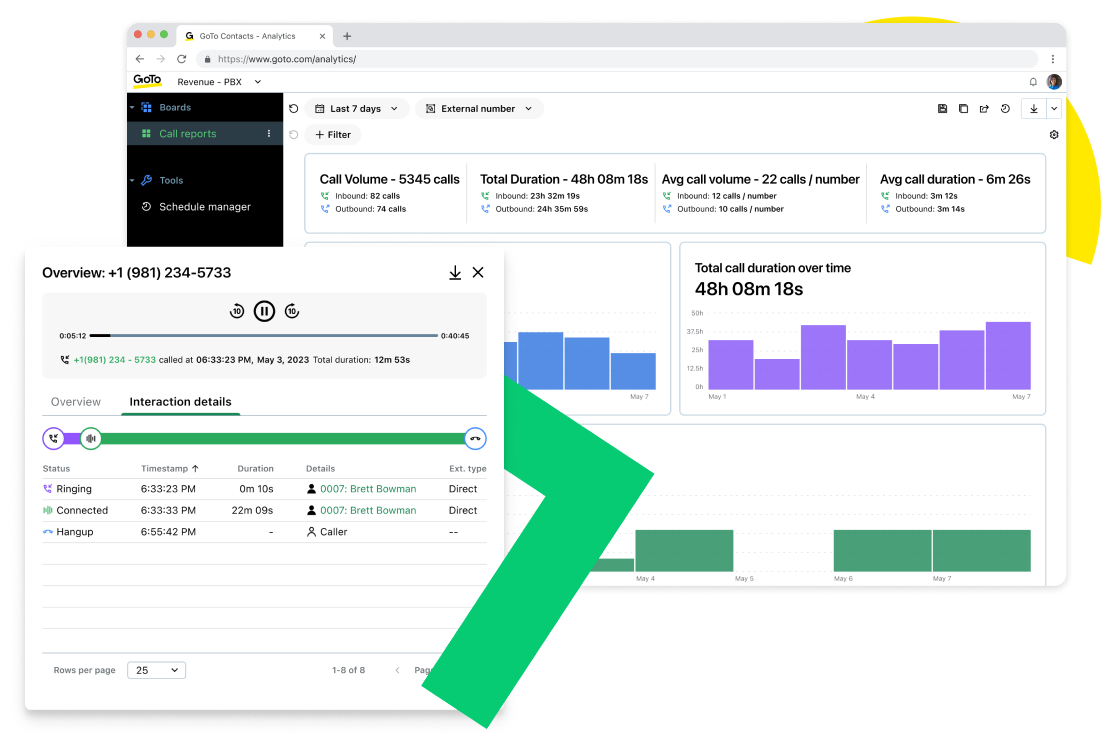Change rows per page using the 25 dropdown

pos(156,670)
